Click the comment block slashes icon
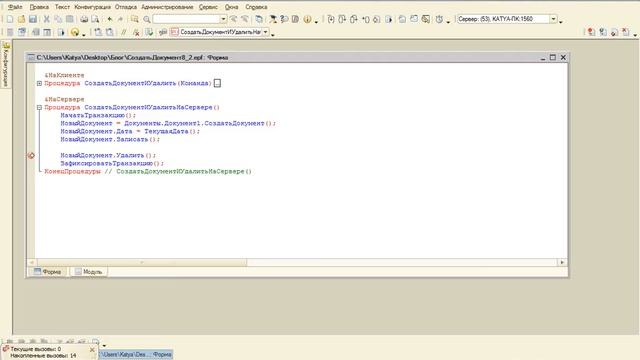This screenshot has width=640, height=360. [x=124, y=32]
